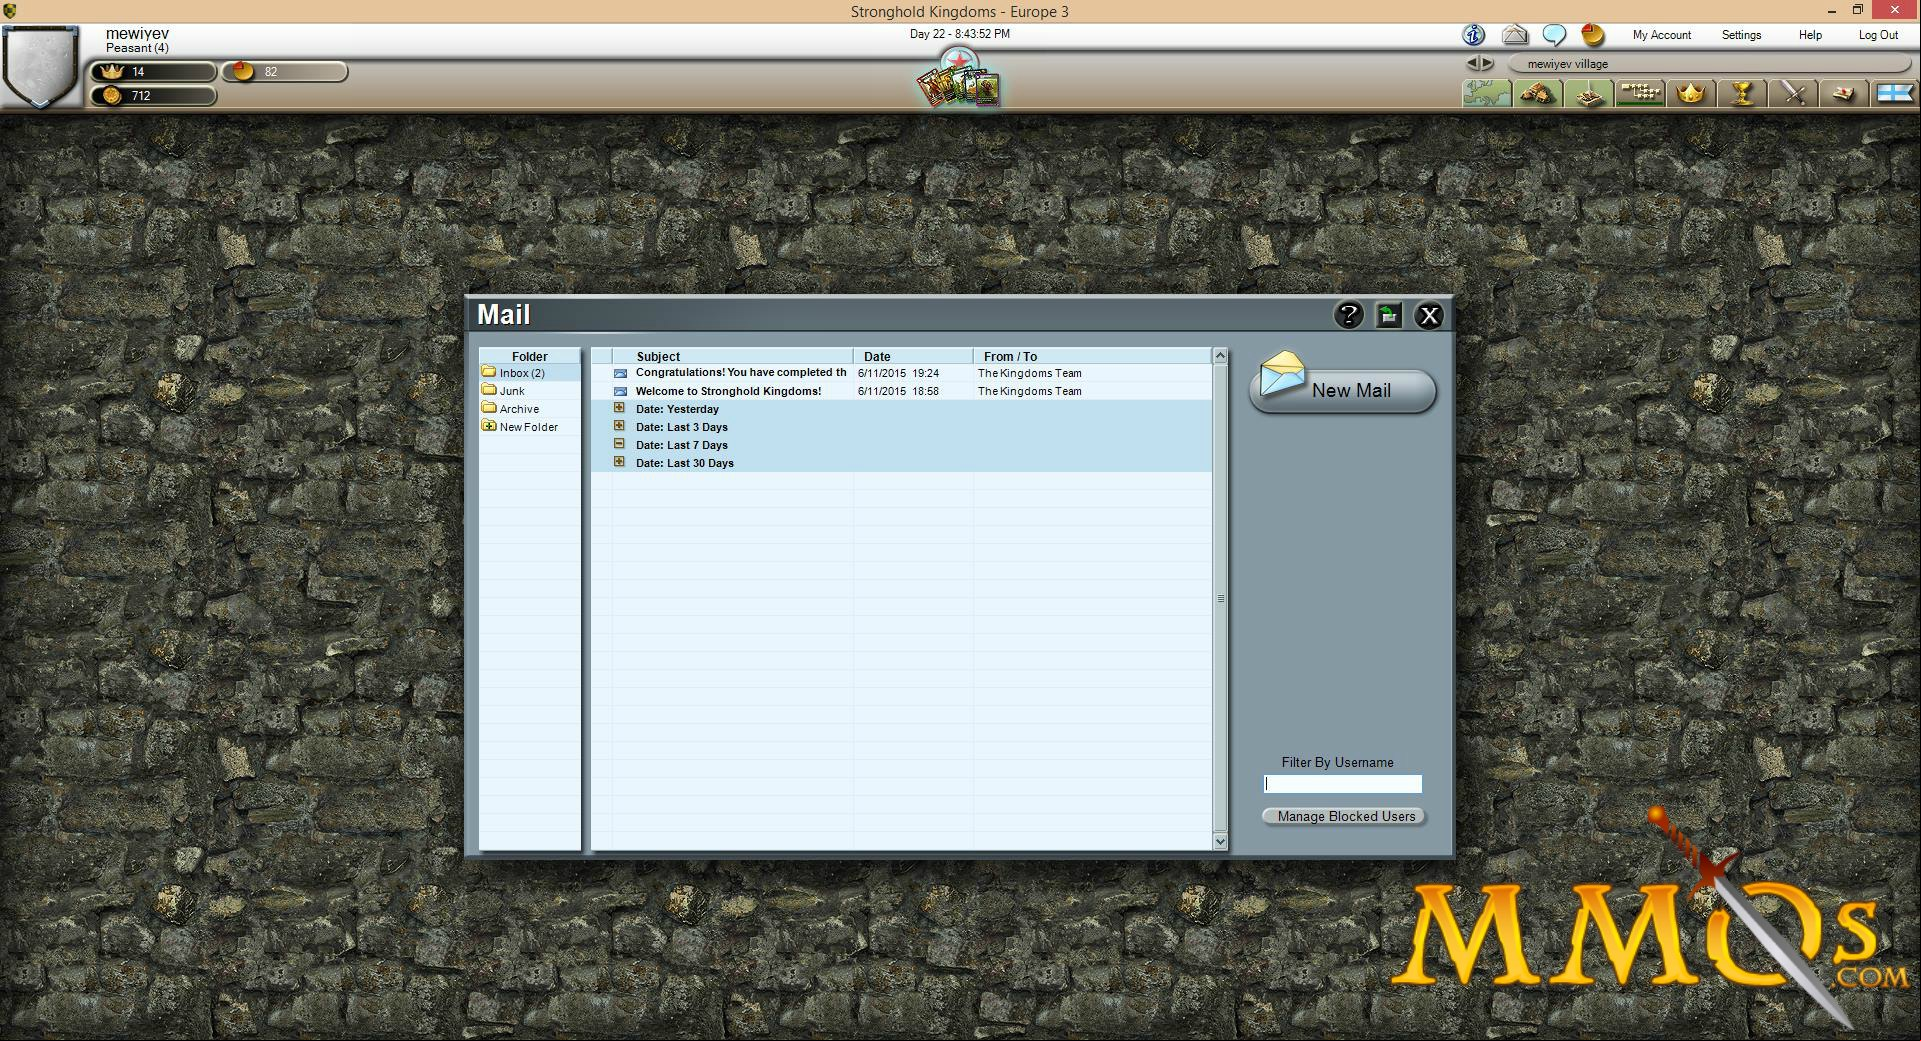Image resolution: width=1921 pixels, height=1041 pixels.
Task: Expand the Date: Yesterday group
Action: tap(619, 408)
